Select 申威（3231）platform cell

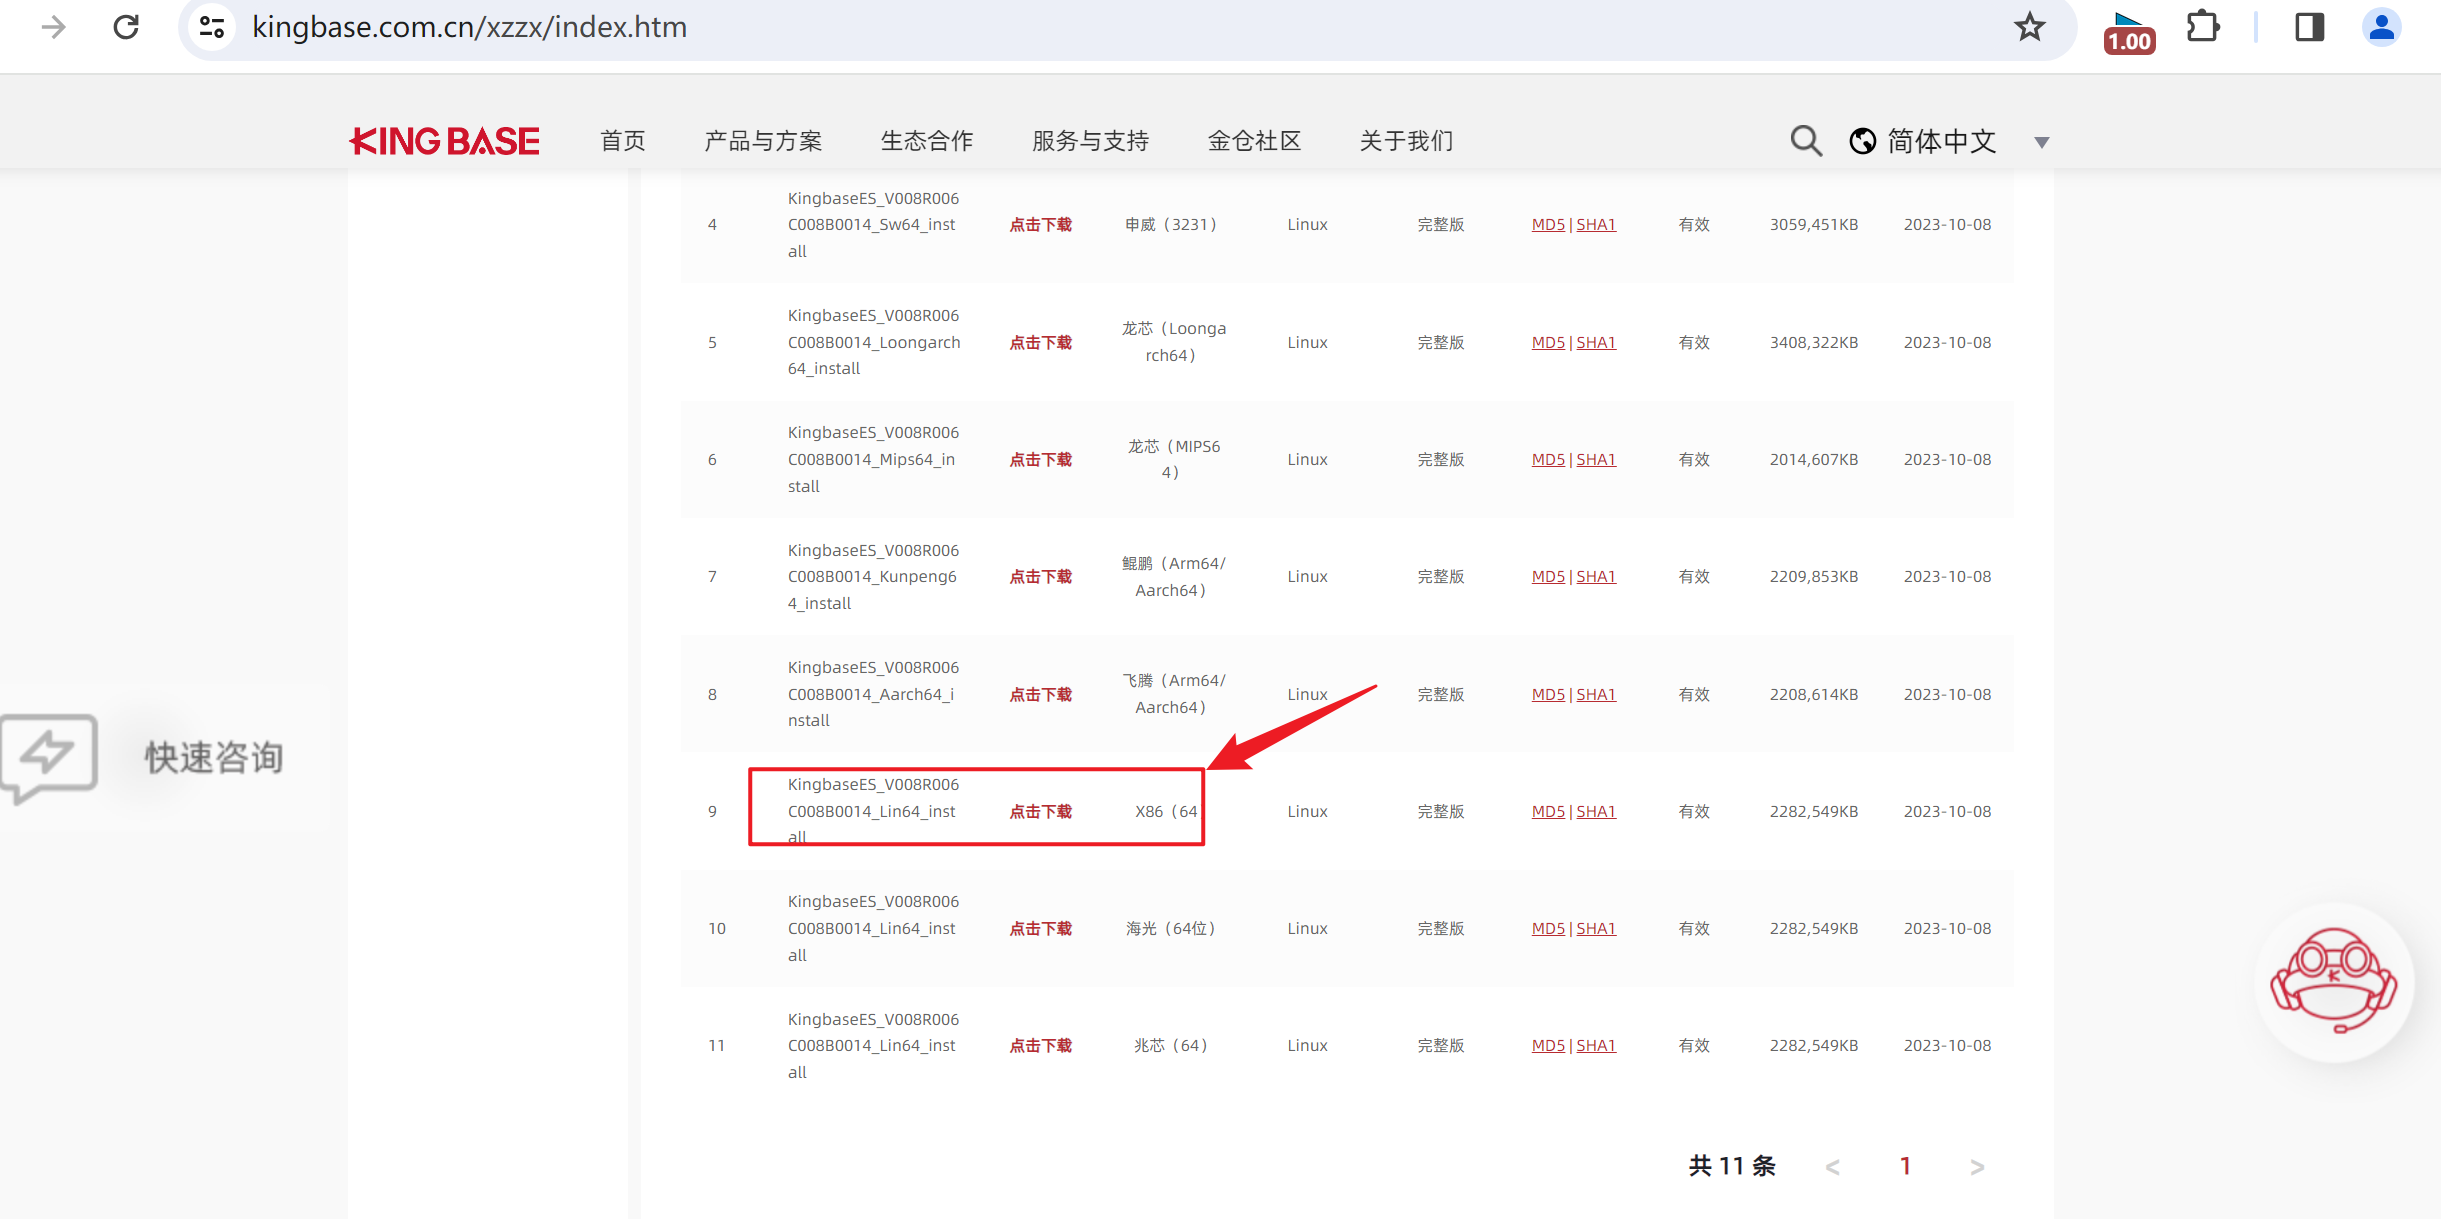(x=1170, y=225)
